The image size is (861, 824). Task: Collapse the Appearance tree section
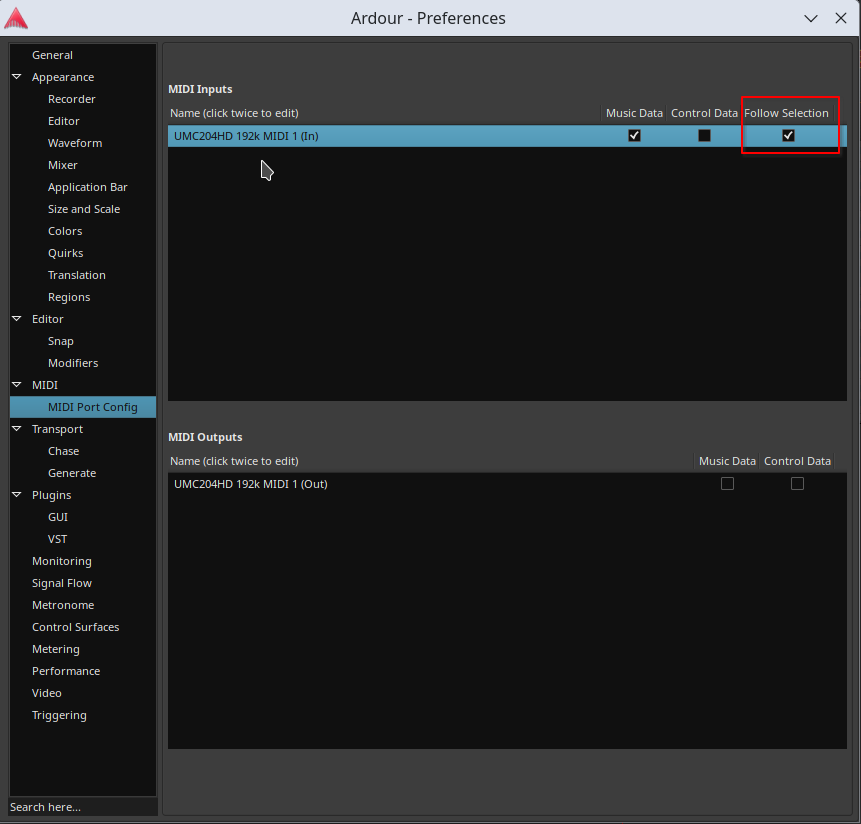click(x=17, y=77)
